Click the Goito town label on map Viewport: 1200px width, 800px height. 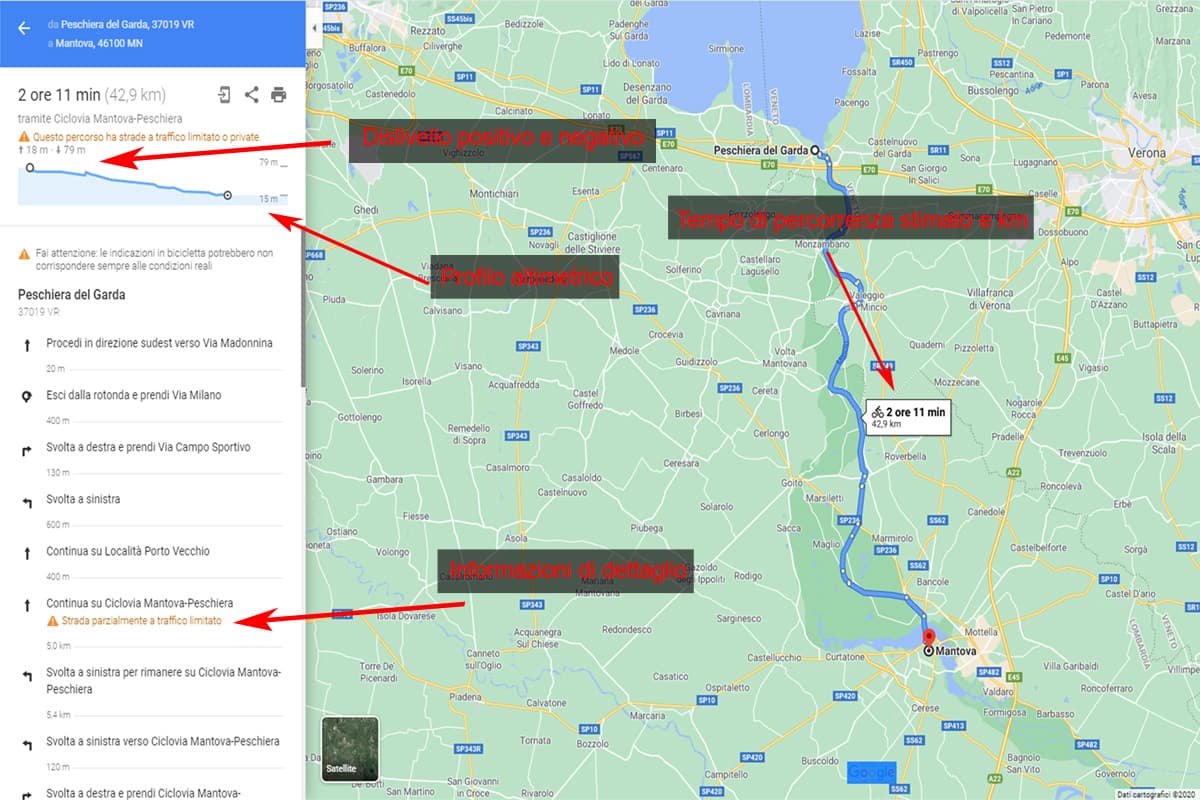[x=791, y=481]
